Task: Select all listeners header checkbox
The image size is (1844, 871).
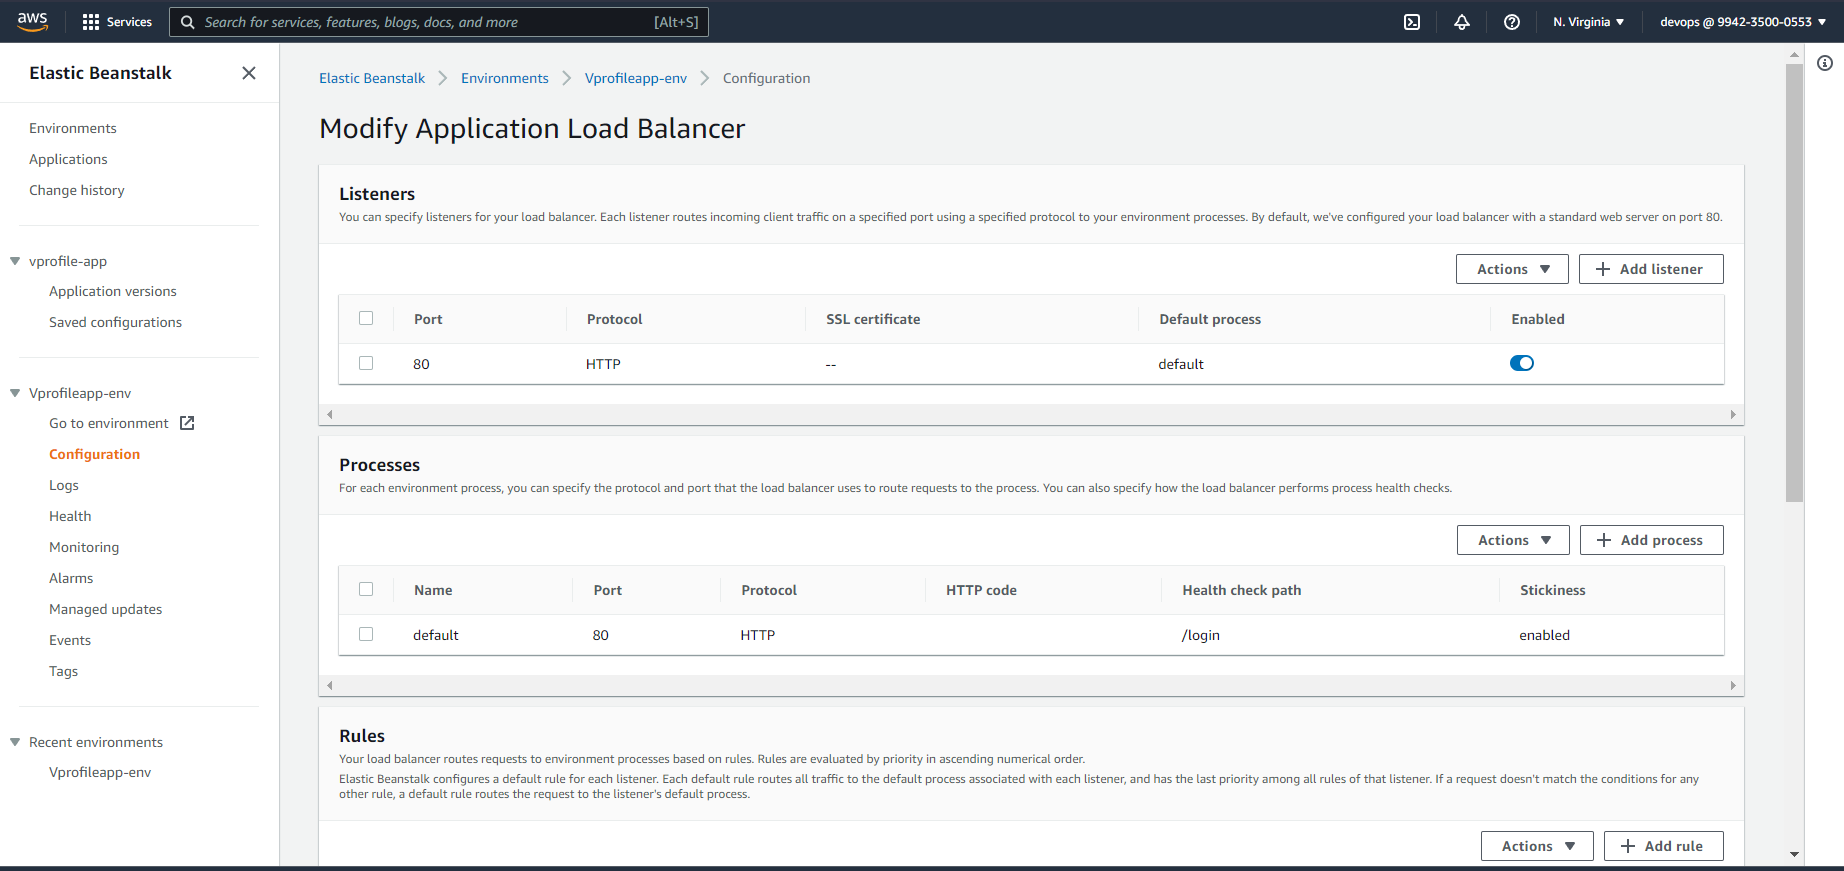Action: 366,318
